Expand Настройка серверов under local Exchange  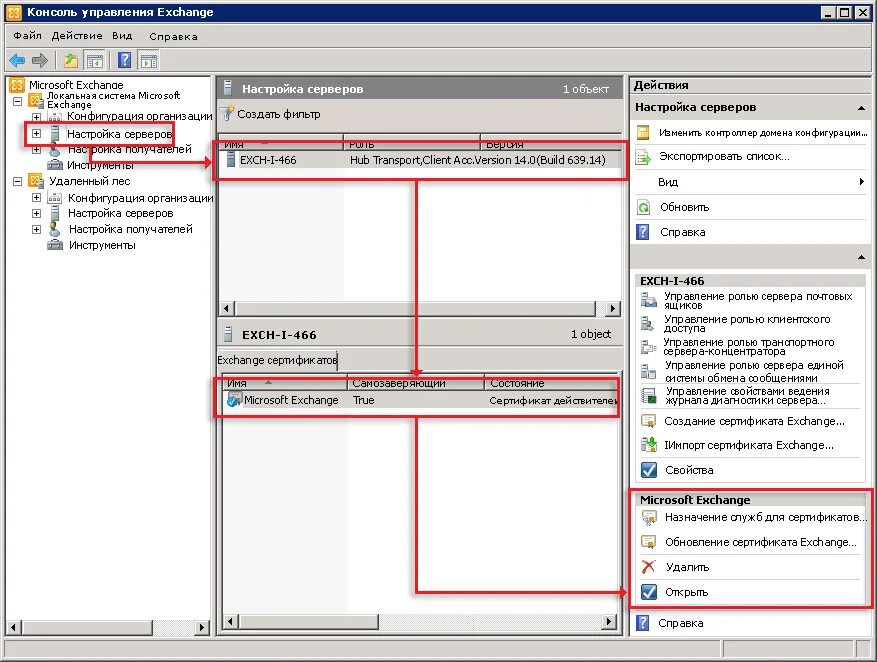coord(36,134)
